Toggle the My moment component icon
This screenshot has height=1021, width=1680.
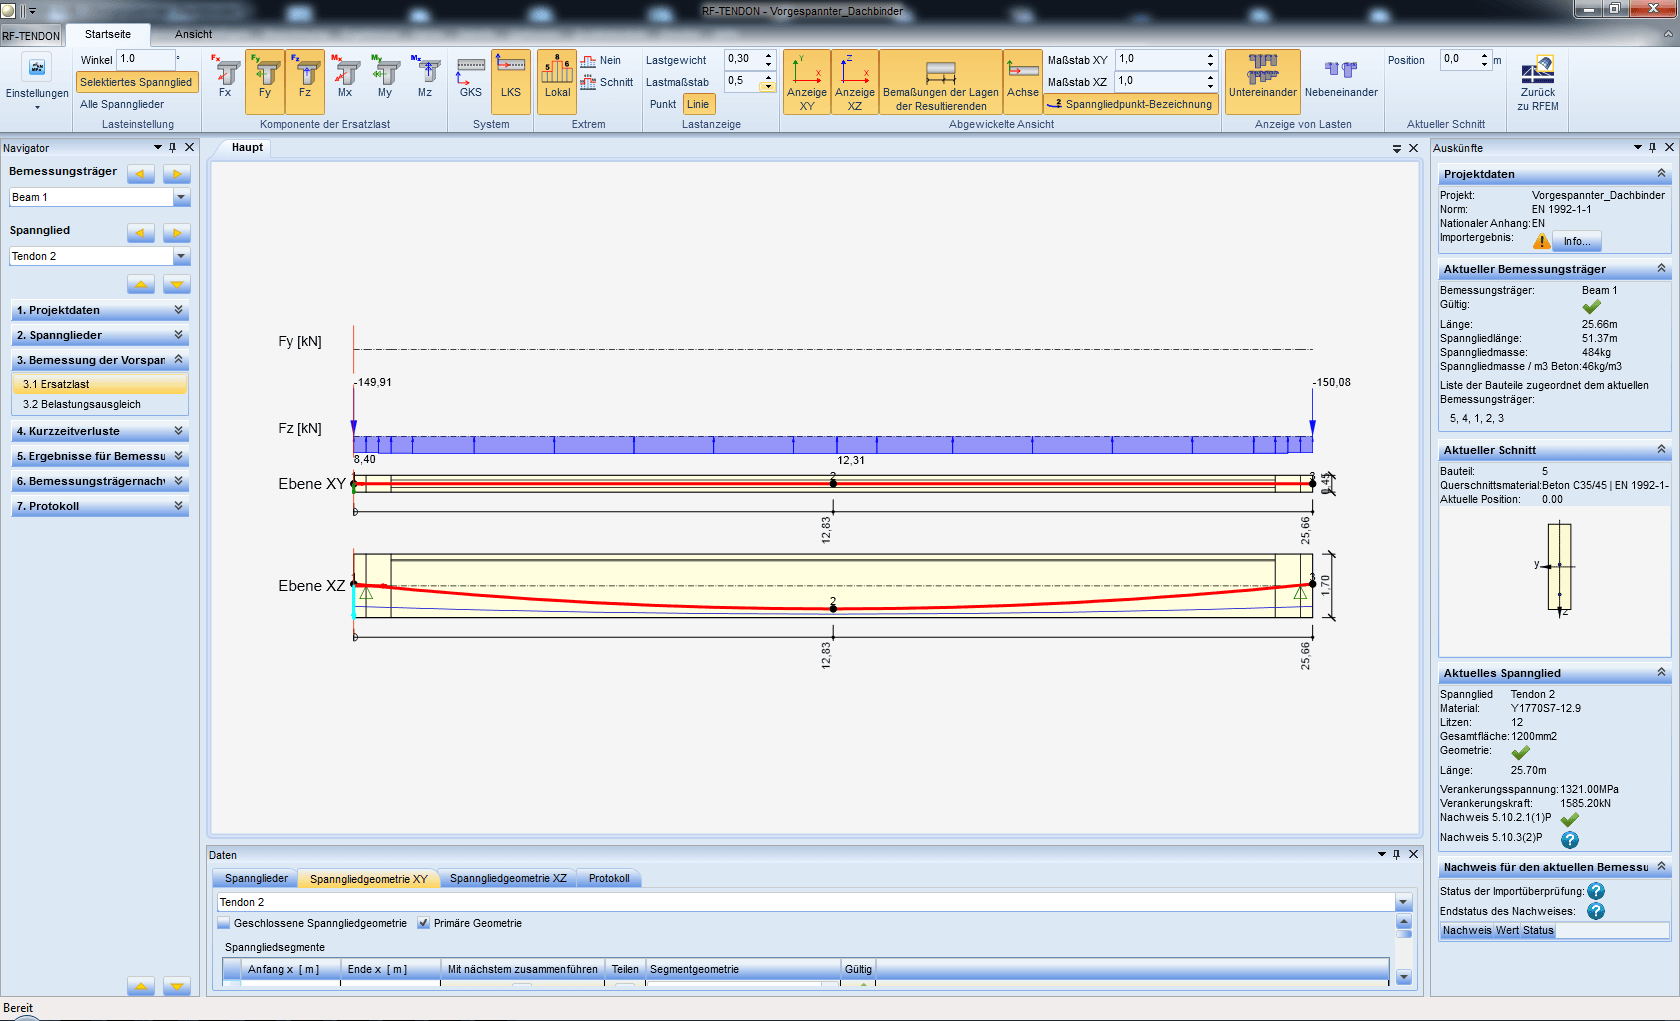385,77
